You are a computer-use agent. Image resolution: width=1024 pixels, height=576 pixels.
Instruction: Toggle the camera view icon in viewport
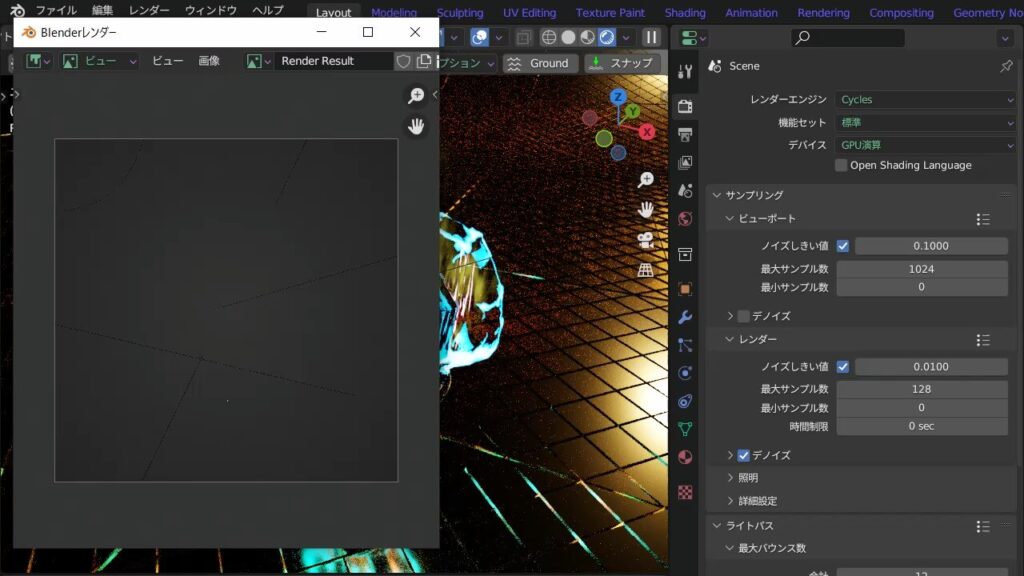click(x=645, y=240)
